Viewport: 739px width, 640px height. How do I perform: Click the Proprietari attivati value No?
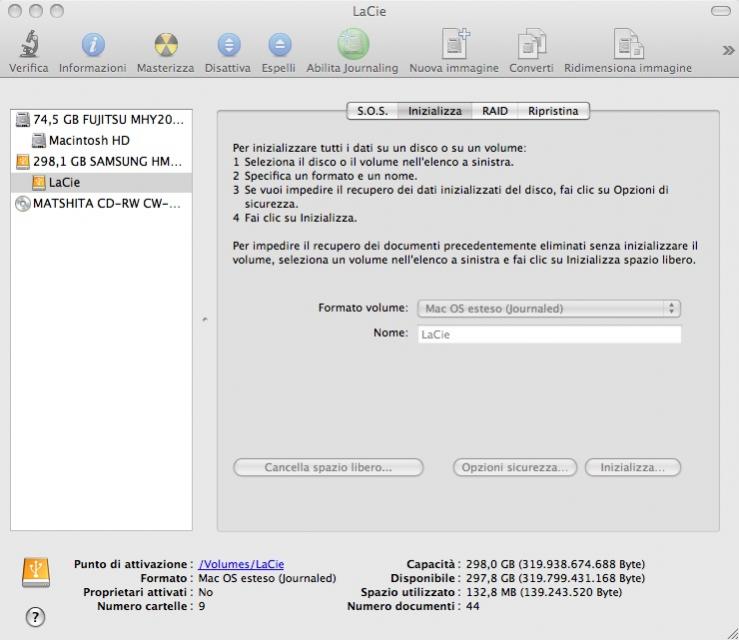[205, 592]
